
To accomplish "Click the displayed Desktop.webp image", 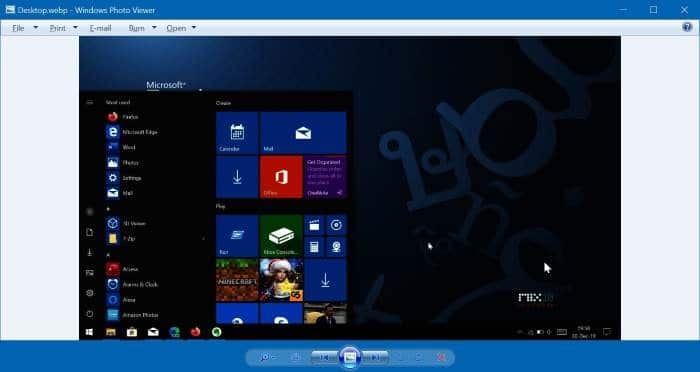I will coord(350,188).
